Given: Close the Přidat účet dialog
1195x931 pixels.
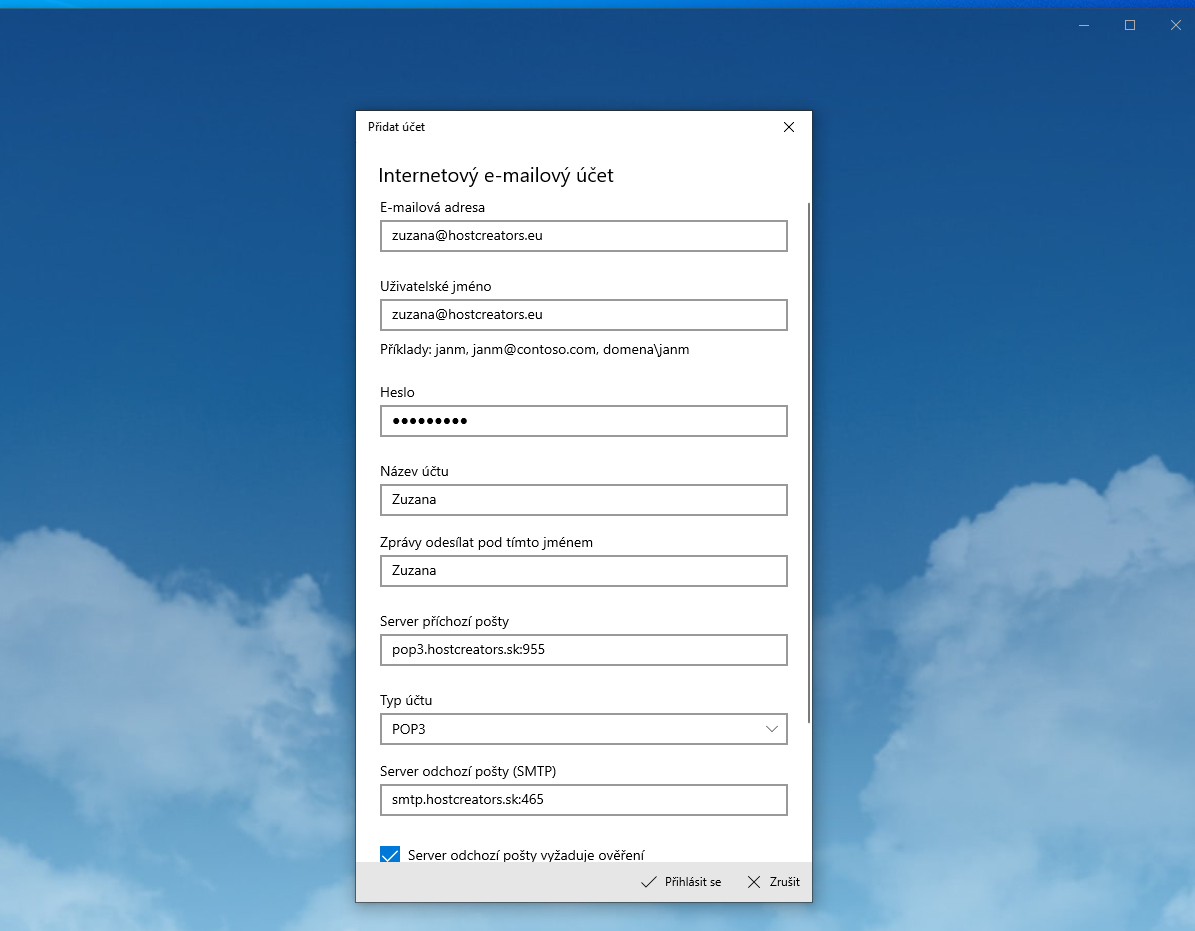Looking at the screenshot, I should click(x=789, y=127).
